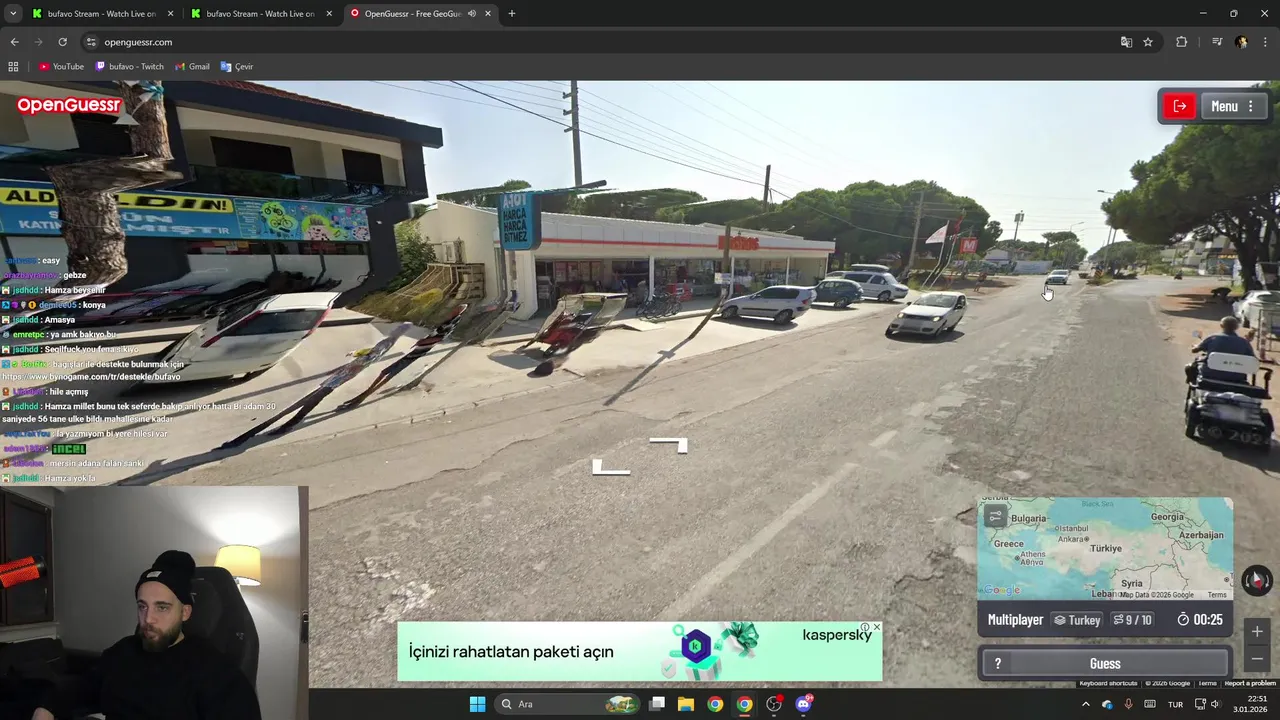
Task: Click Terms link inside the mini map
Action: tap(1216, 595)
